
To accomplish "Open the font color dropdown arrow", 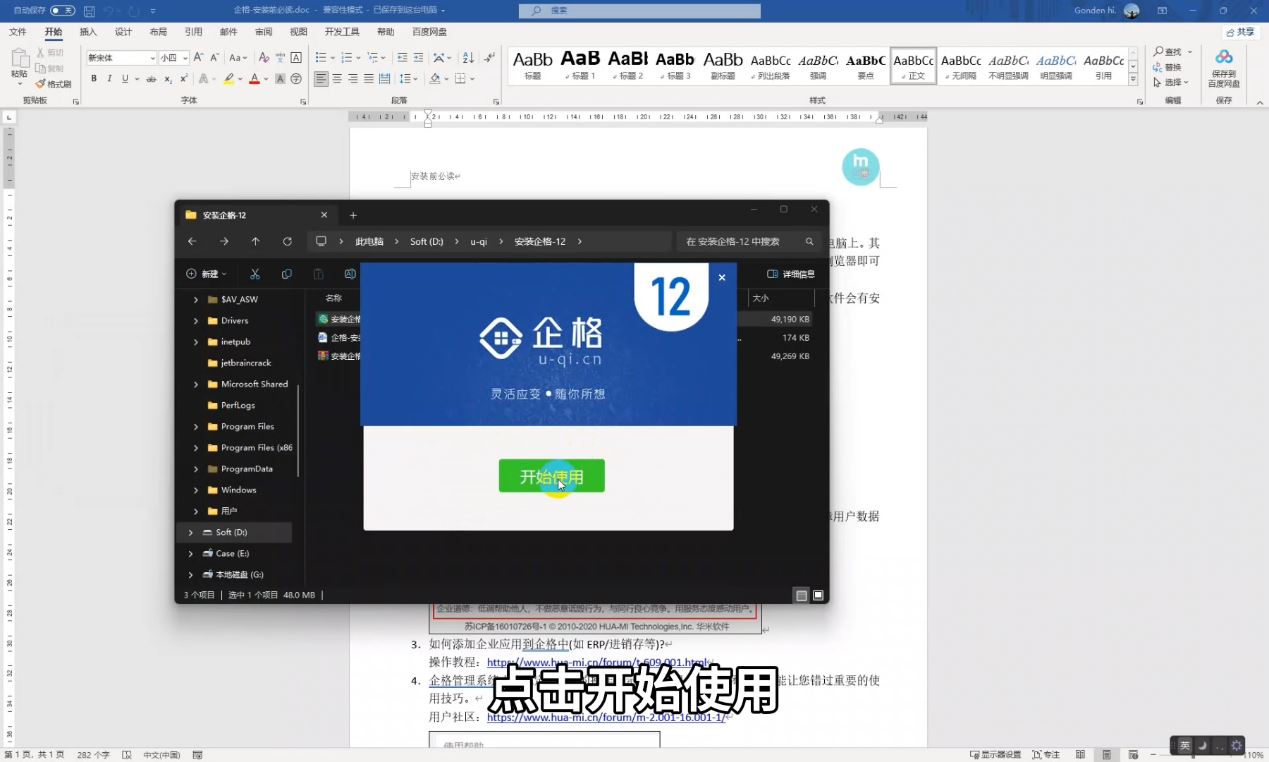I will [266, 79].
